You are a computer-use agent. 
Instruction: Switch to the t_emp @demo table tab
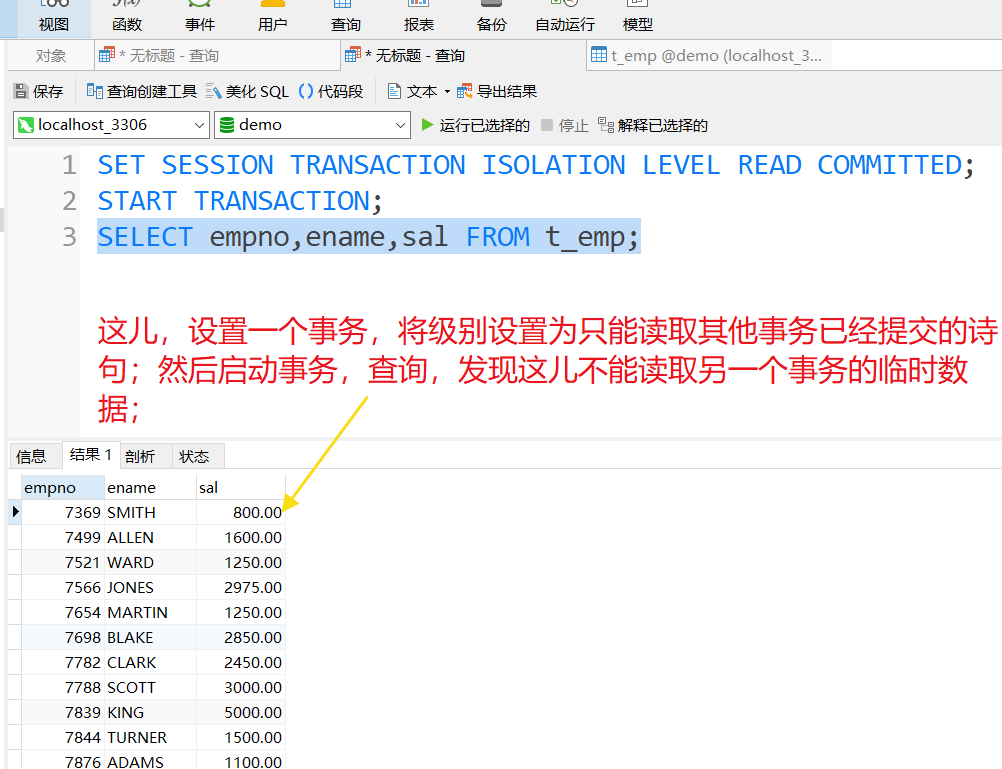709,56
